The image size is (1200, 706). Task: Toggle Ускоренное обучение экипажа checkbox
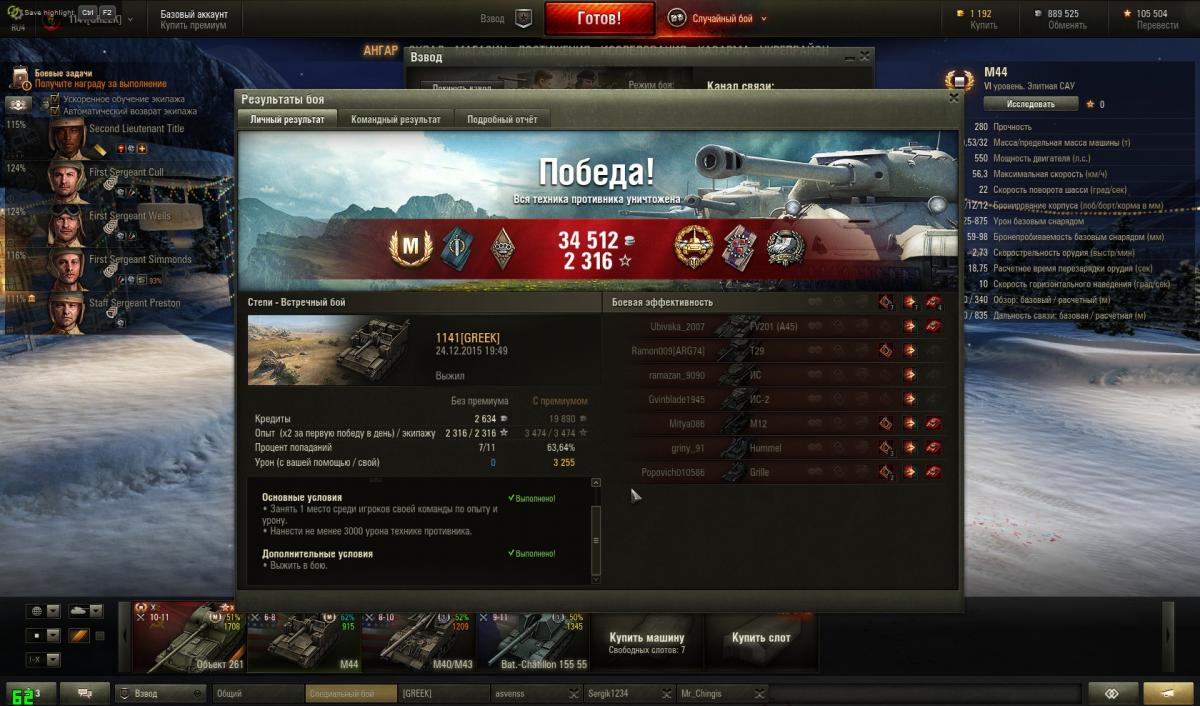[55, 100]
